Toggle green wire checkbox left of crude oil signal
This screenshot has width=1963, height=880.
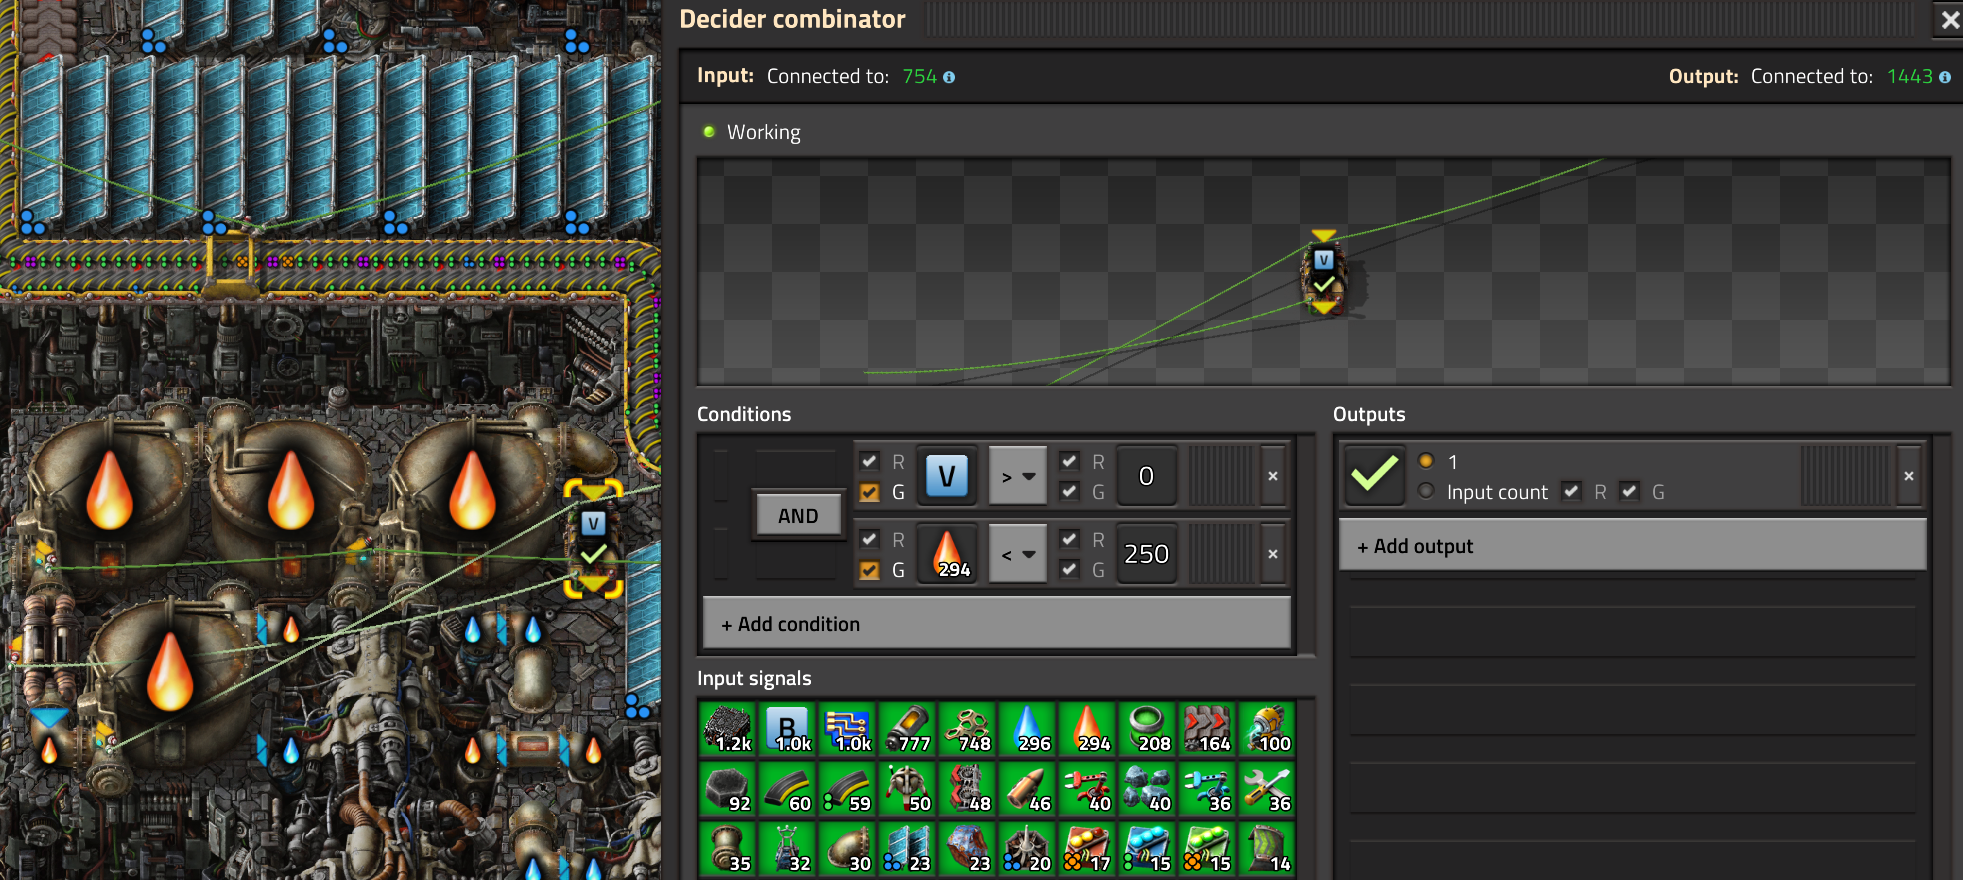pyautogui.click(x=869, y=570)
